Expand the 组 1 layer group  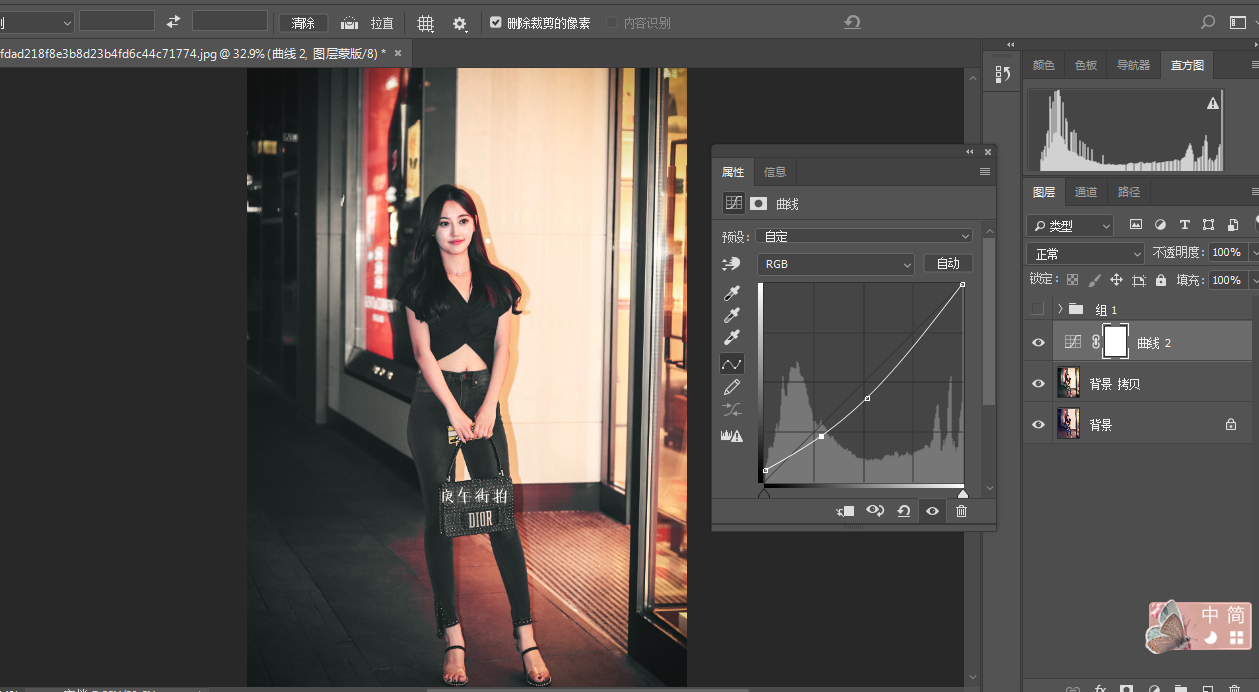(1060, 309)
